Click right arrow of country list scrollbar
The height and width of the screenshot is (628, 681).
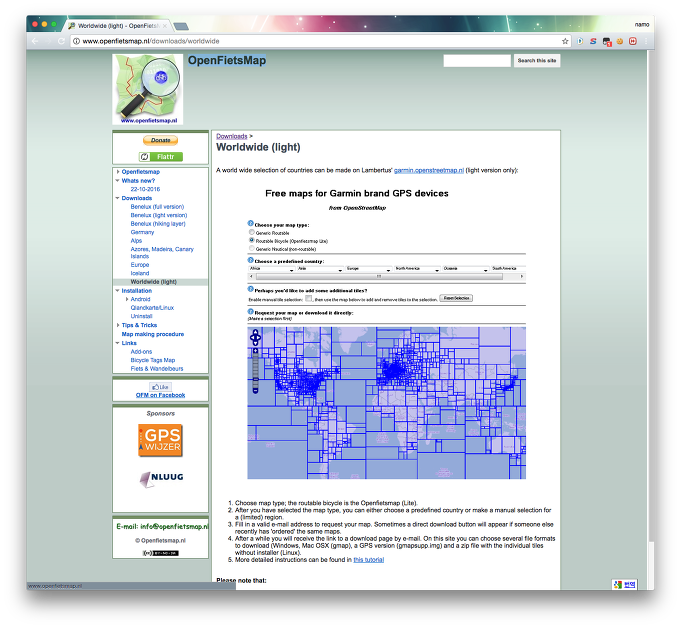pos(522,277)
